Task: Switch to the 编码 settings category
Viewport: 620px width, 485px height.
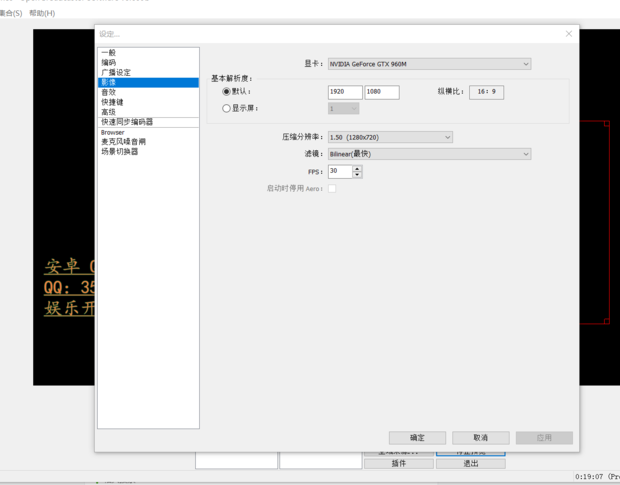Action: [x=109, y=63]
